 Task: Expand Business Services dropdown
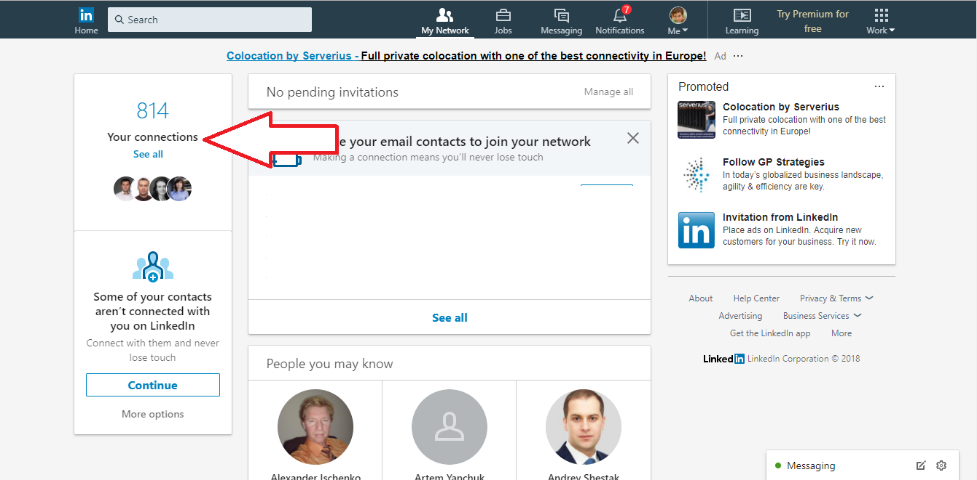[822, 315]
